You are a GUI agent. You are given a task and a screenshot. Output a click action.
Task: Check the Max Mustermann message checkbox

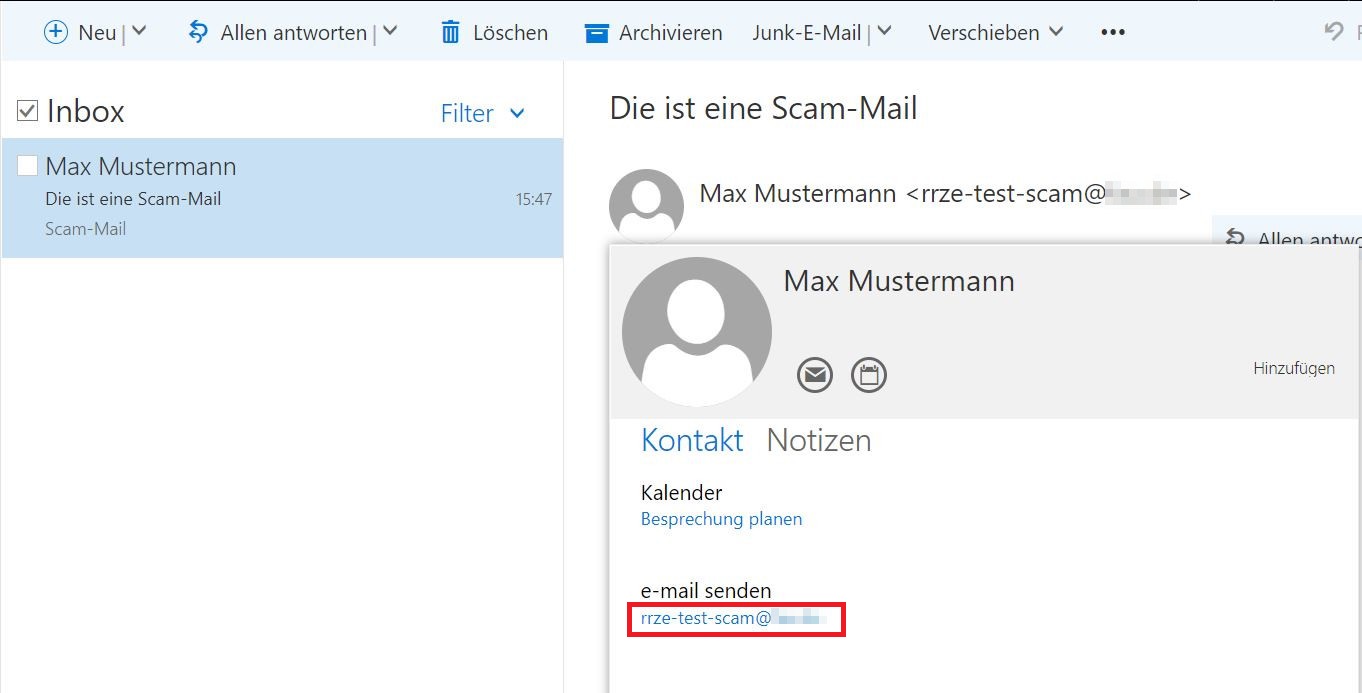tap(28, 166)
